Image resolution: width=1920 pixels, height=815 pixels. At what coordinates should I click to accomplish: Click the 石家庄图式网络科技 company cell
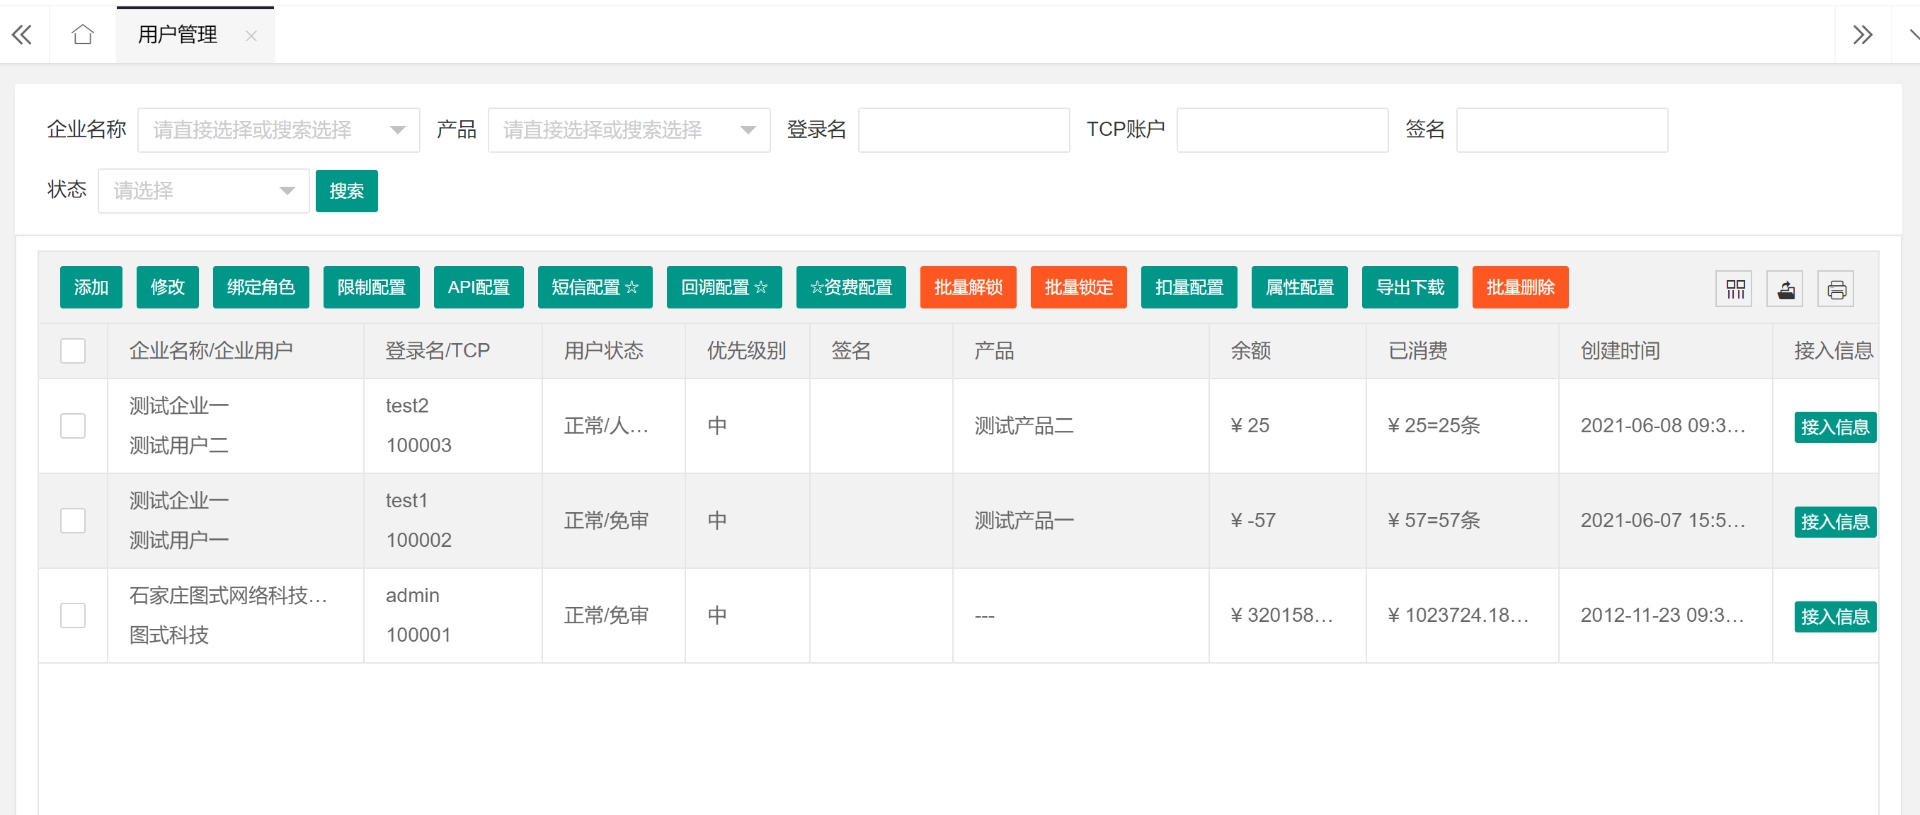coord(228,596)
